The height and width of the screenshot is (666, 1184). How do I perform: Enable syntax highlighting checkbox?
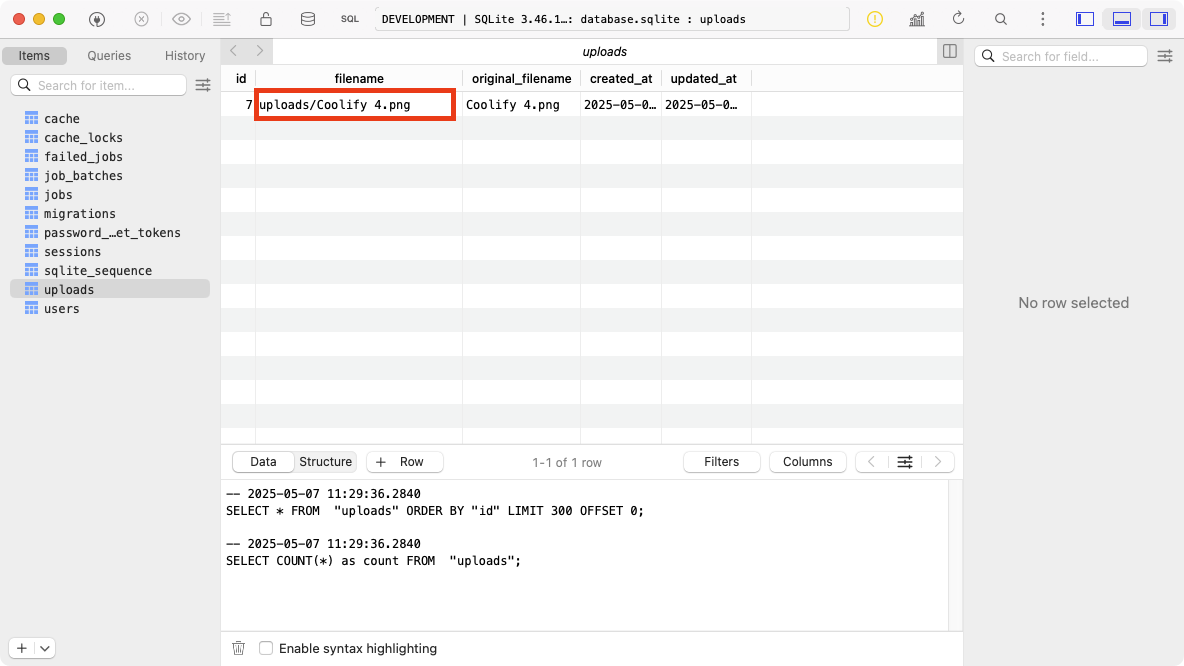tap(266, 648)
